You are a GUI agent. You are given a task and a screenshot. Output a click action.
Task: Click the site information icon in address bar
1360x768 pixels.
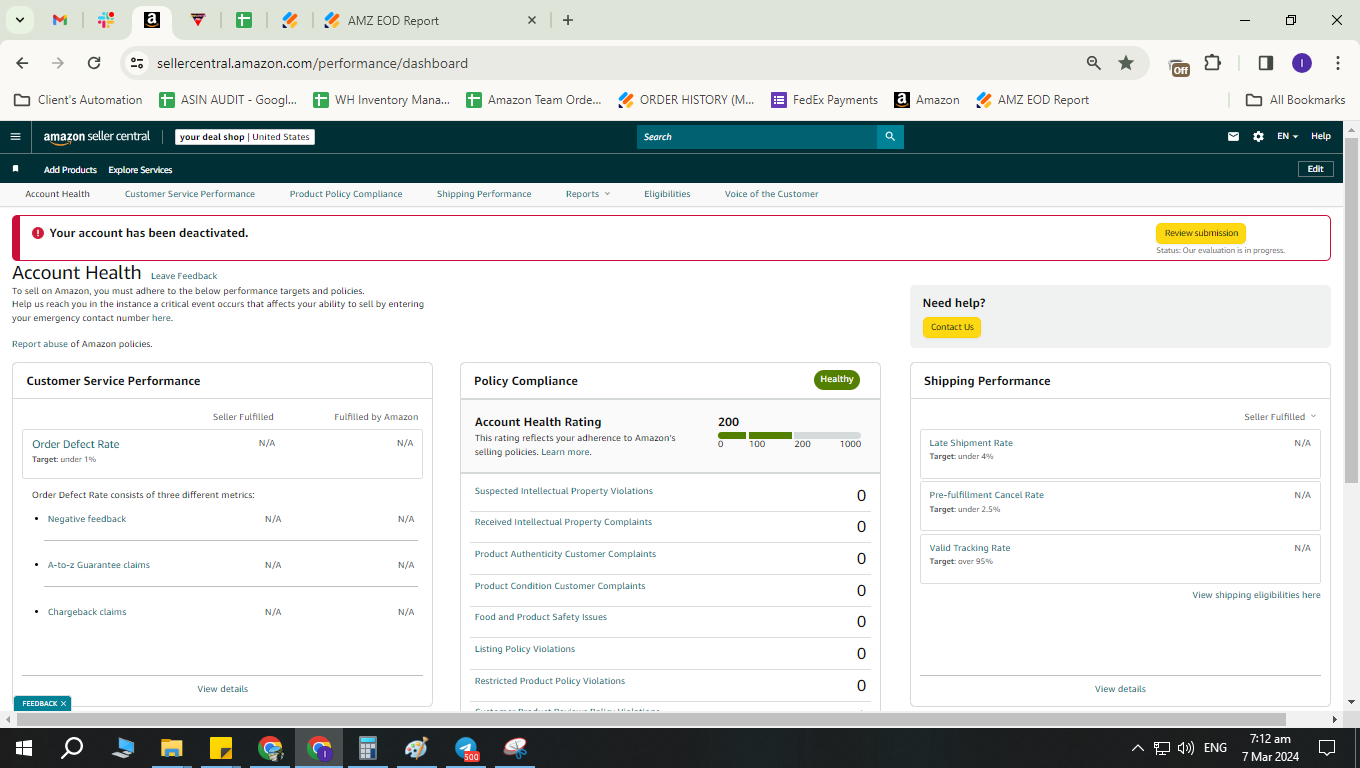(137, 63)
